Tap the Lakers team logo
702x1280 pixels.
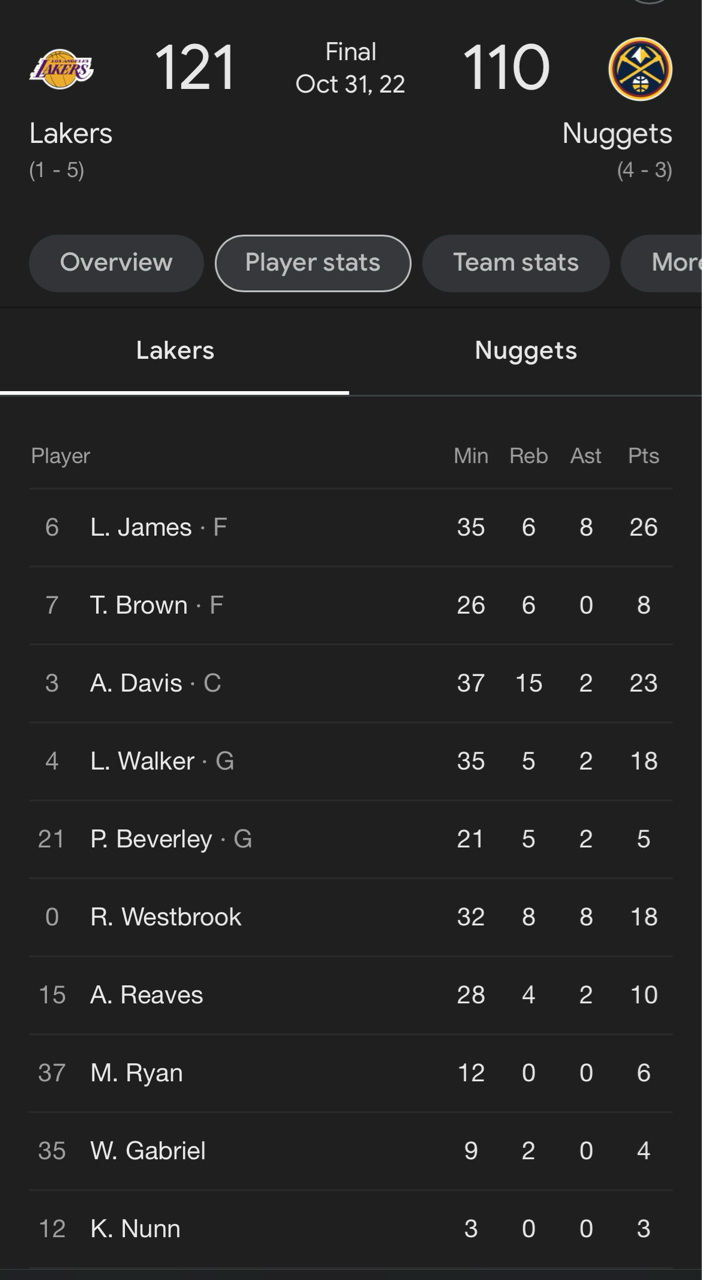click(x=62, y=69)
